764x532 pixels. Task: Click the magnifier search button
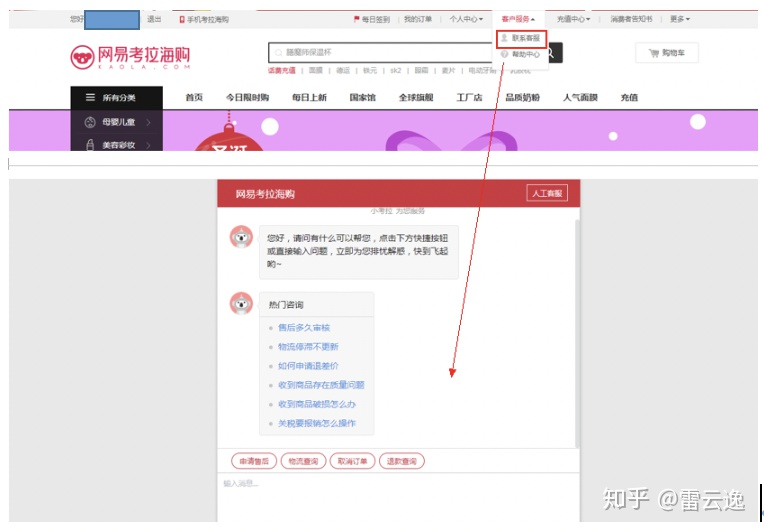tap(553, 53)
